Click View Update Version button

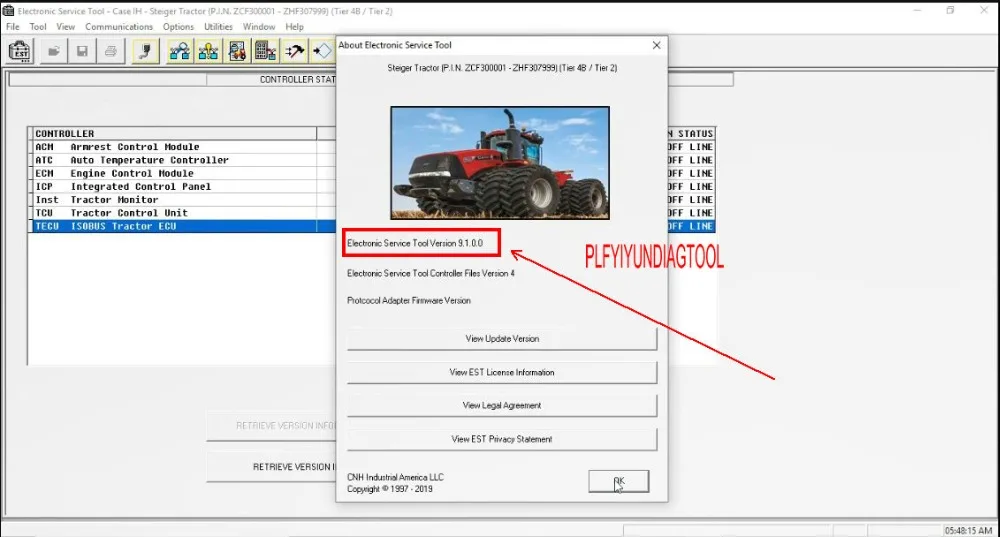tap(502, 339)
